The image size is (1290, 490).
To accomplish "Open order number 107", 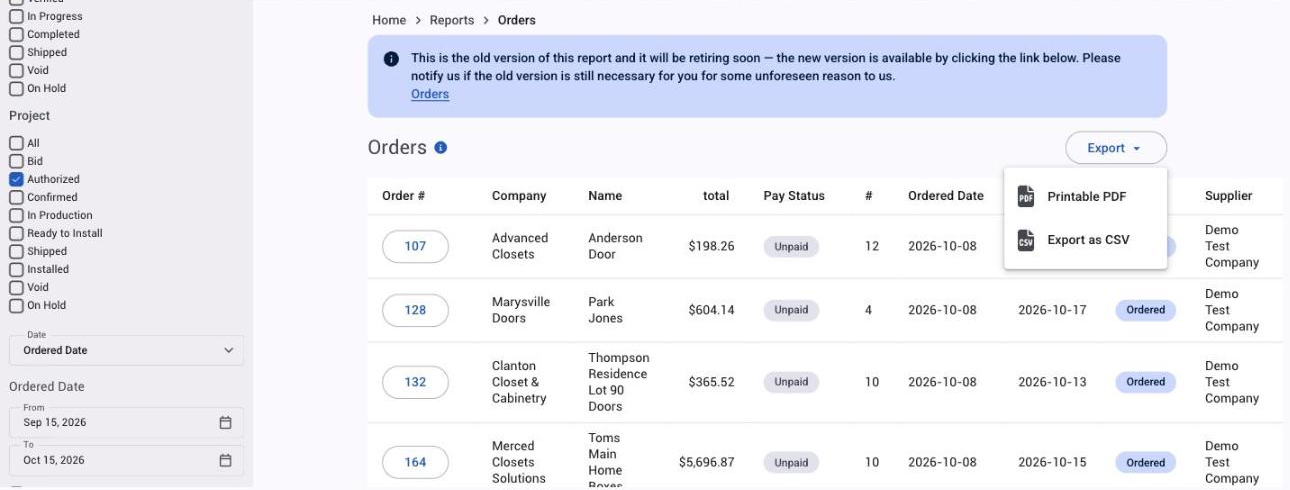I will pos(415,246).
